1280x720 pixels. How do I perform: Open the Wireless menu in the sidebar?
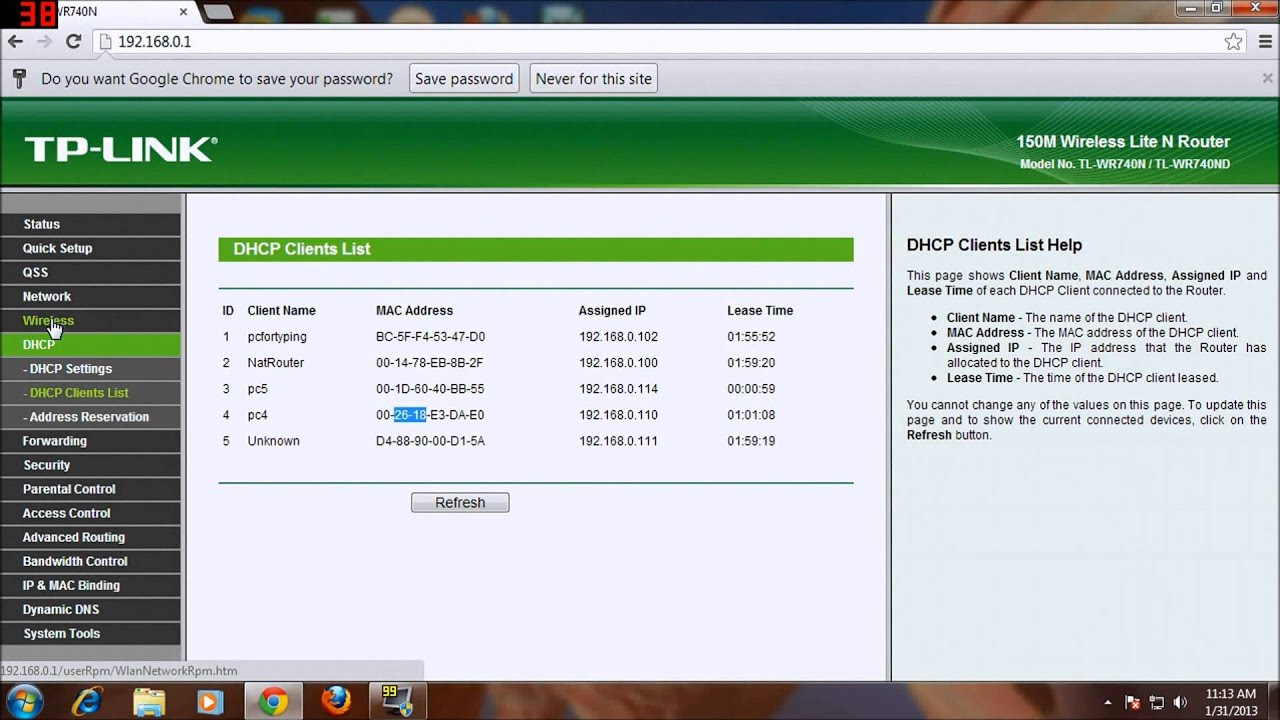pyautogui.click(x=48, y=321)
